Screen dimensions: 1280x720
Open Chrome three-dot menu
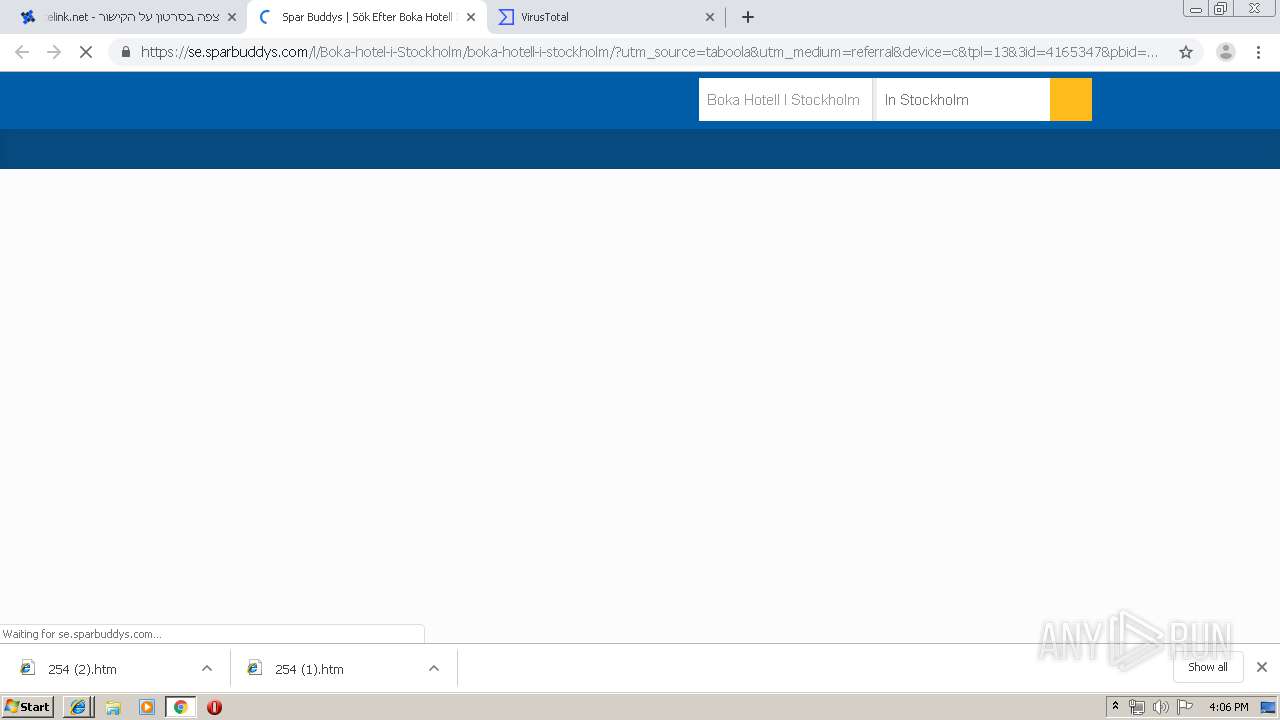[1259, 52]
